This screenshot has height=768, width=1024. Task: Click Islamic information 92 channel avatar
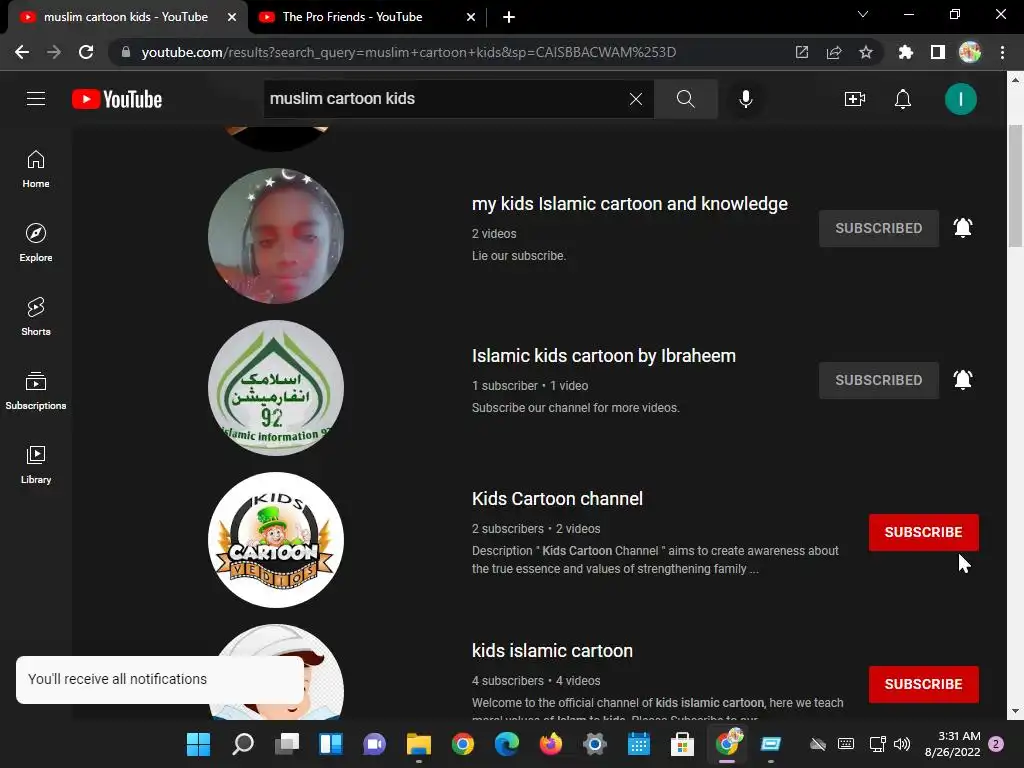tap(276, 388)
